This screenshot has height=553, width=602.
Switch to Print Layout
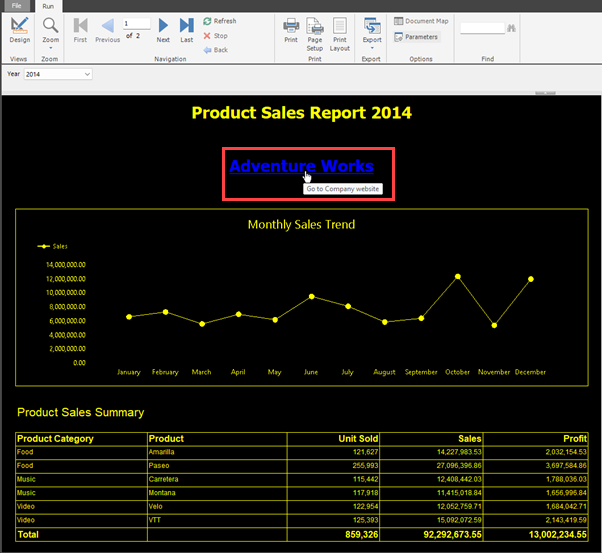point(340,35)
